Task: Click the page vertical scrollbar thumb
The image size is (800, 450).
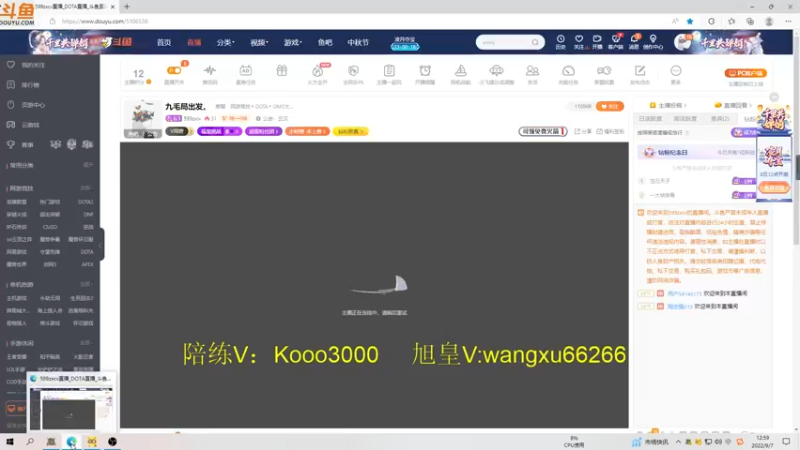Action: (x=797, y=167)
